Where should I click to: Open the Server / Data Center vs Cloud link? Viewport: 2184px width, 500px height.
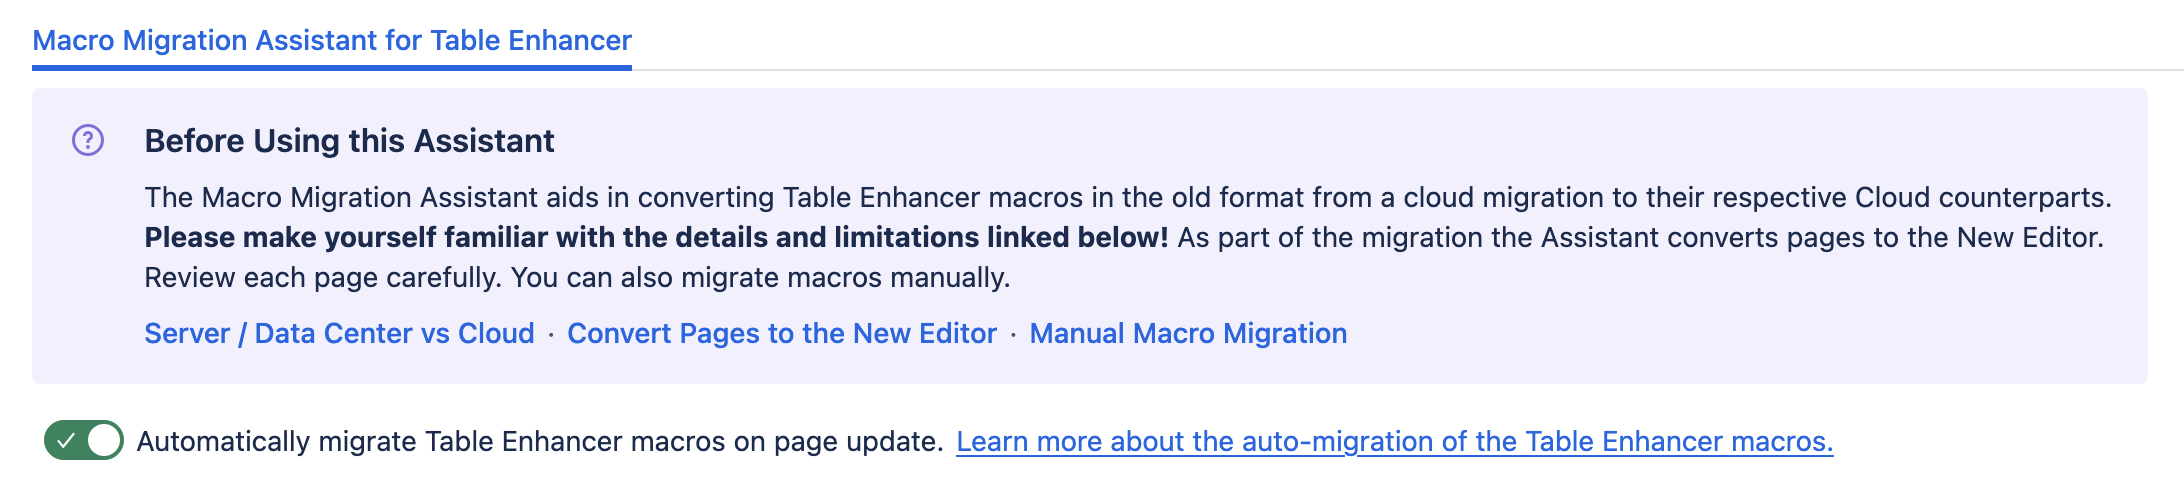pyautogui.click(x=339, y=333)
